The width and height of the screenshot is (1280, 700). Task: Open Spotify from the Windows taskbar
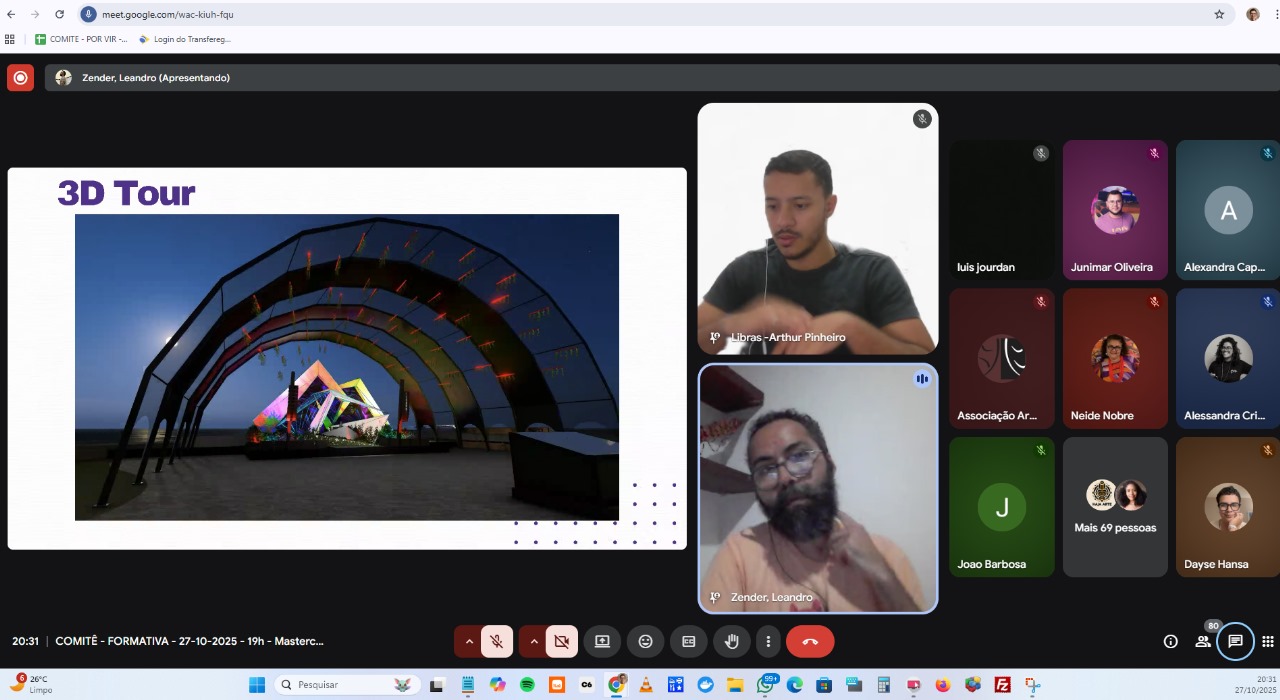coord(527,685)
